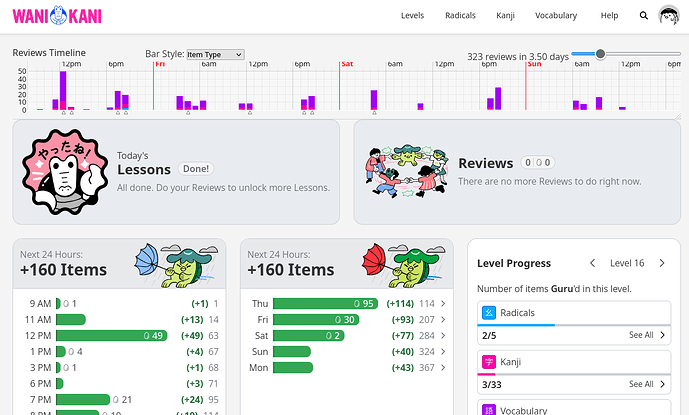The width and height of the screenshot is (689, 415).
Task: Open the Radicals menu
Action: click(460, 15)
